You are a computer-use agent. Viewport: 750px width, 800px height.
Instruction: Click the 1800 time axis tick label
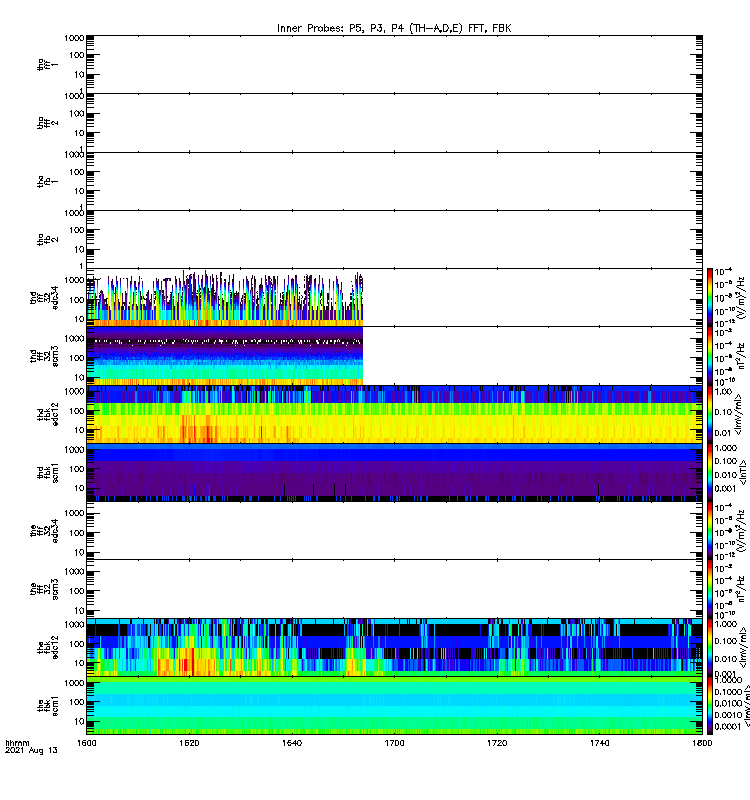pyautogui.click(x=702, y=743)
